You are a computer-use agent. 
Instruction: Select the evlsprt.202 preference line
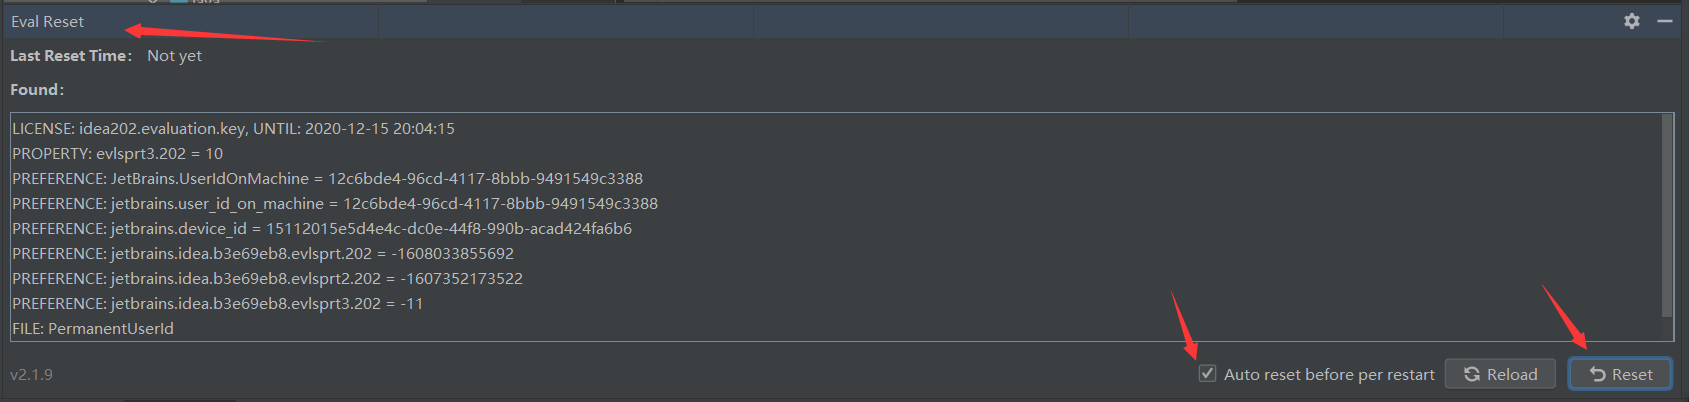click(x=263, y=254)
